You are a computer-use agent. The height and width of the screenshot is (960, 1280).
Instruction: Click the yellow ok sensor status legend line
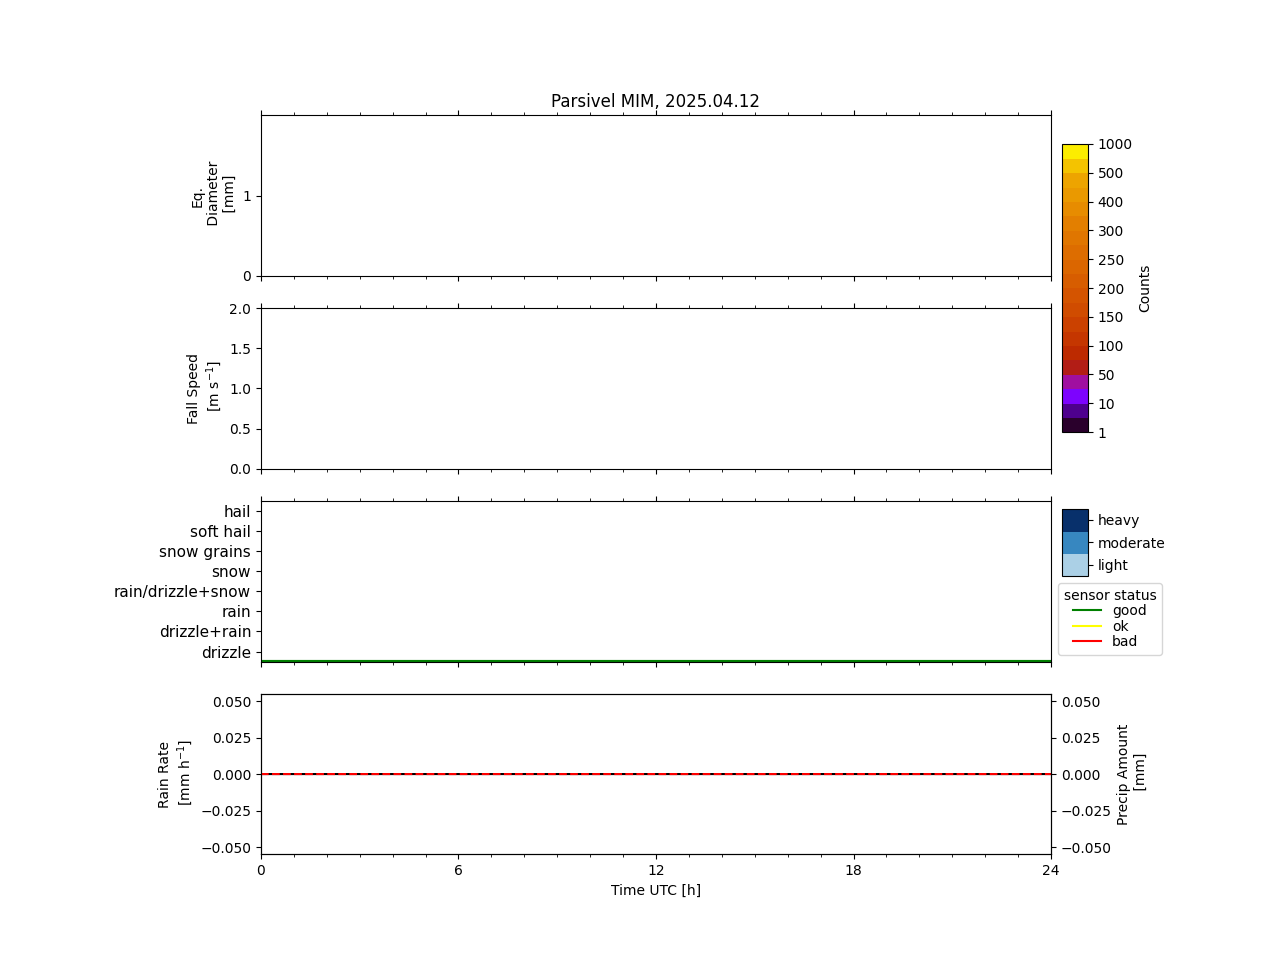point(1086,626)
